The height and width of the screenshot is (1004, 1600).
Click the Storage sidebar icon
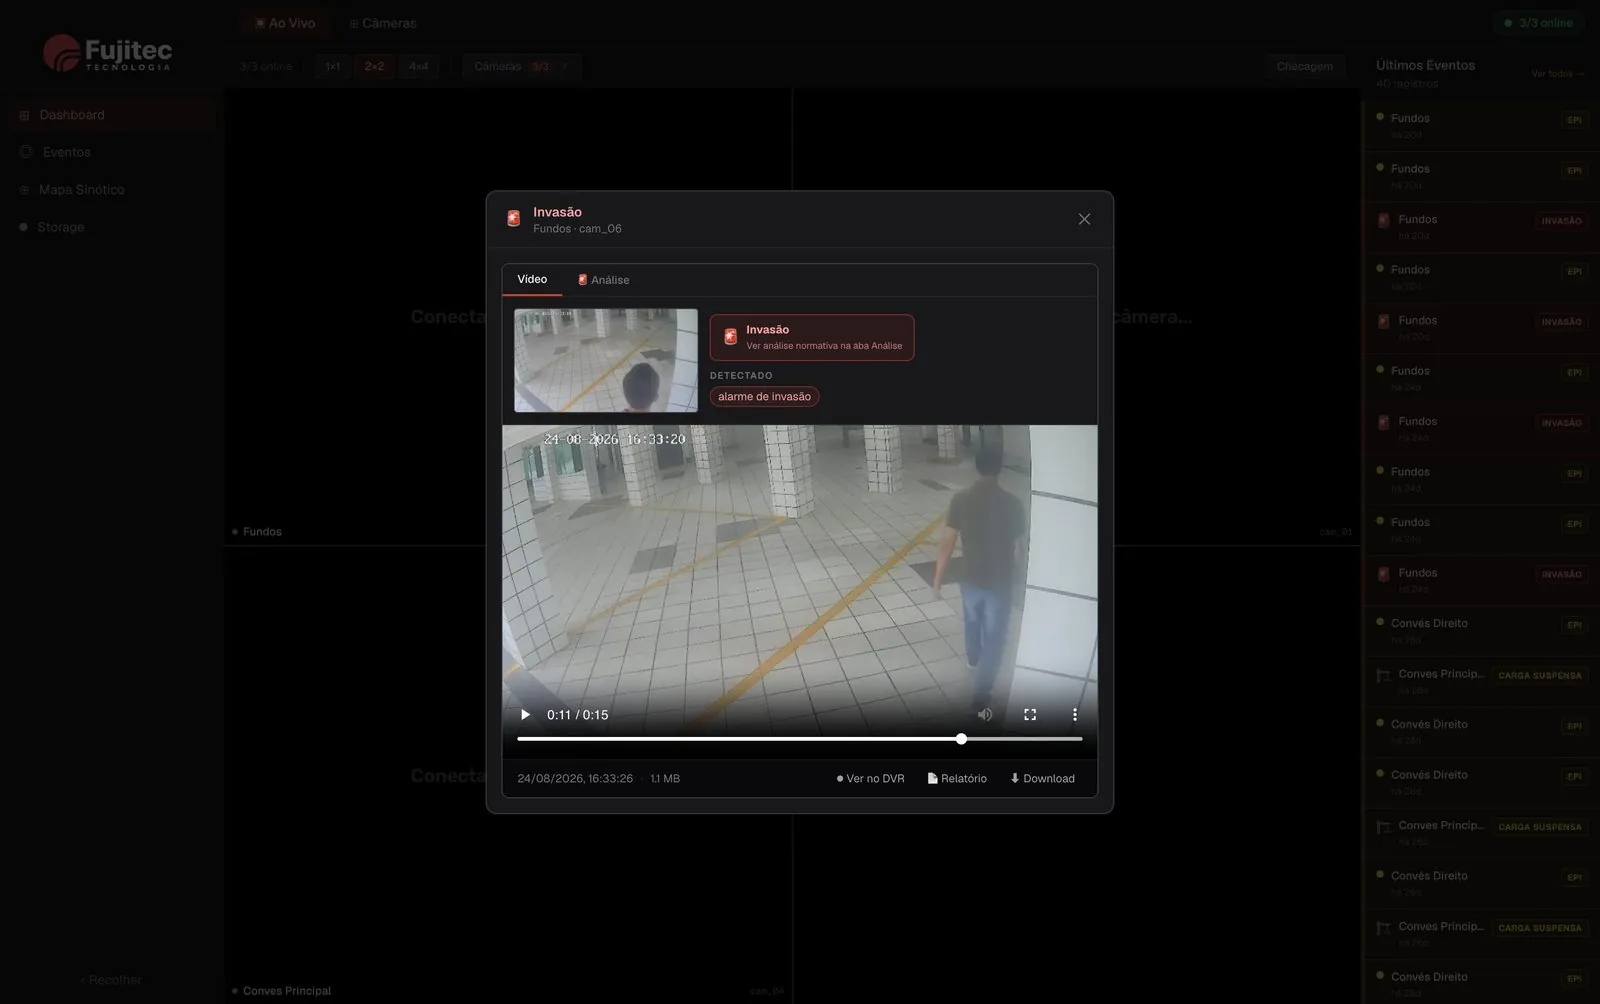click(x=23, y=227)
